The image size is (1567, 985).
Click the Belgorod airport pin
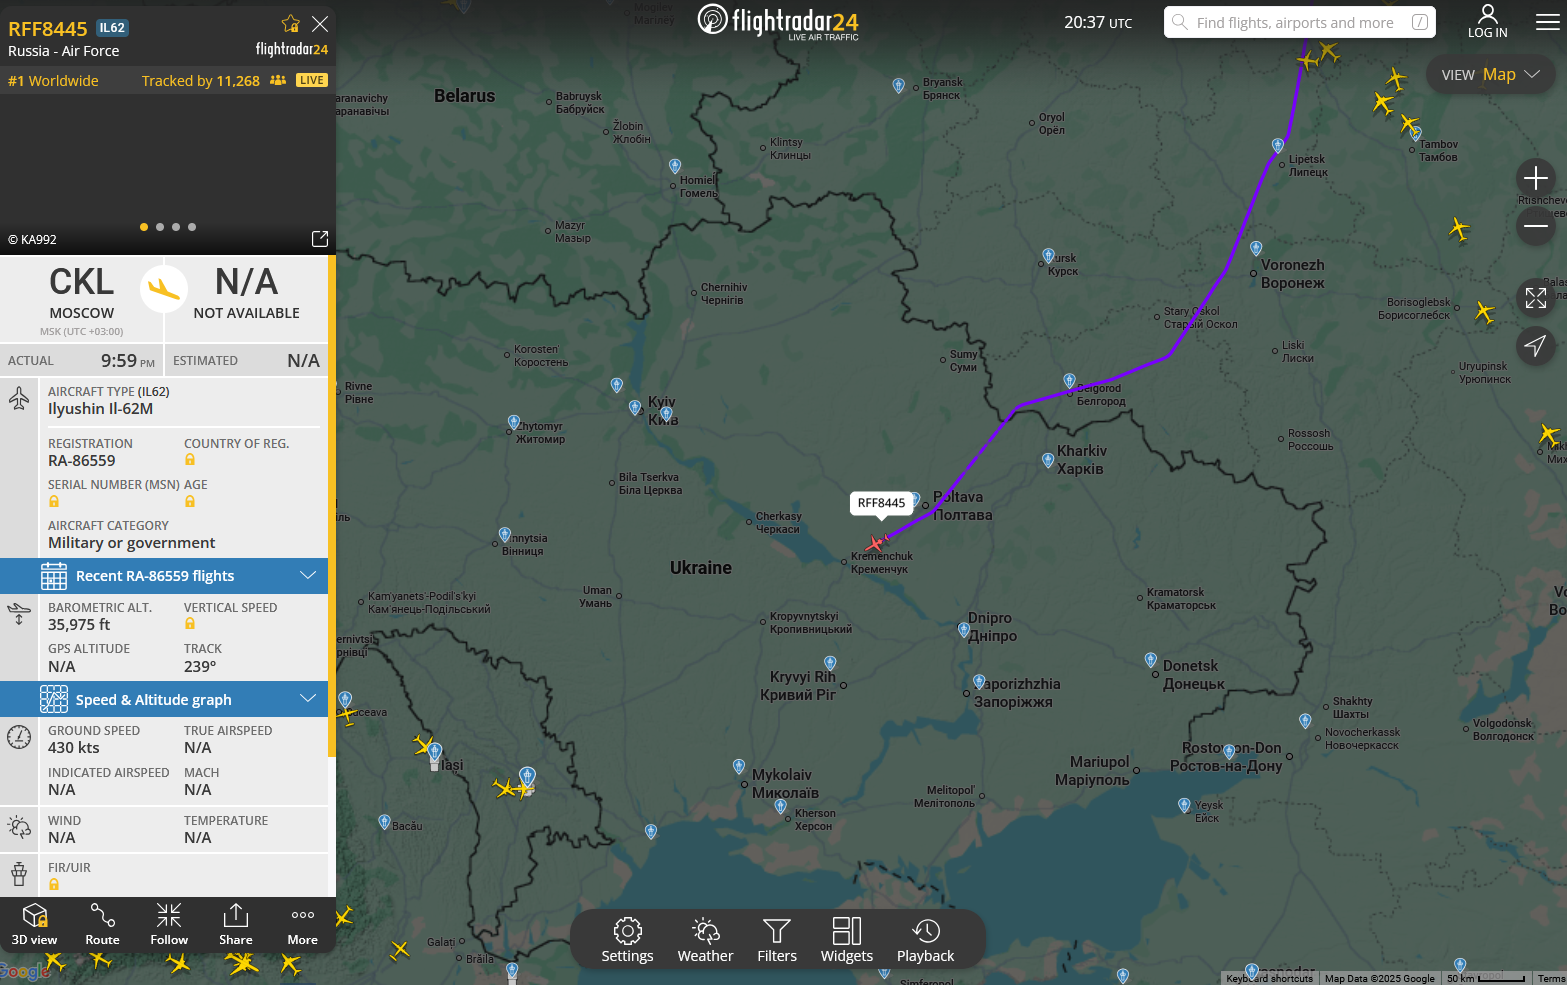pyautogui.click(x=1070, y=381)
